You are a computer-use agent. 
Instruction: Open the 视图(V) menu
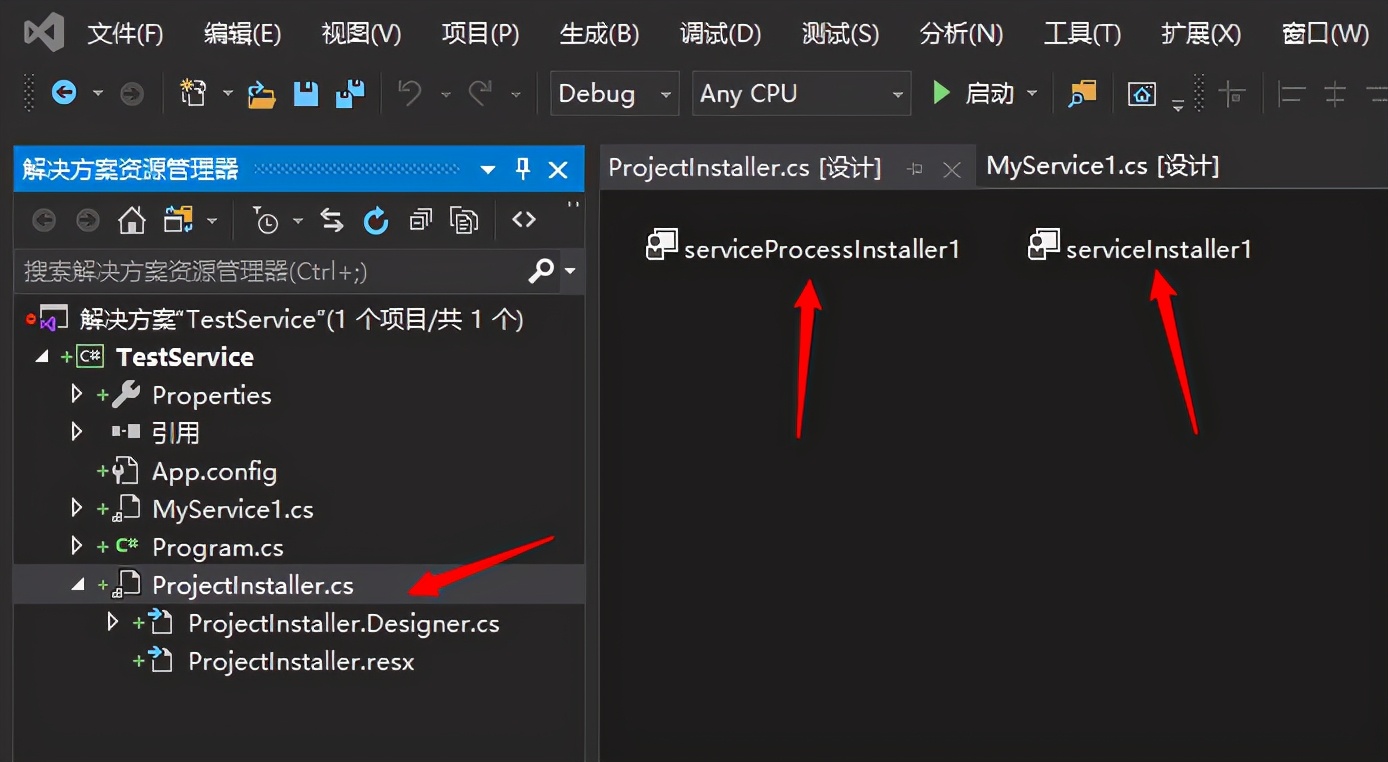pyautogui.click(x=361, y=34)
